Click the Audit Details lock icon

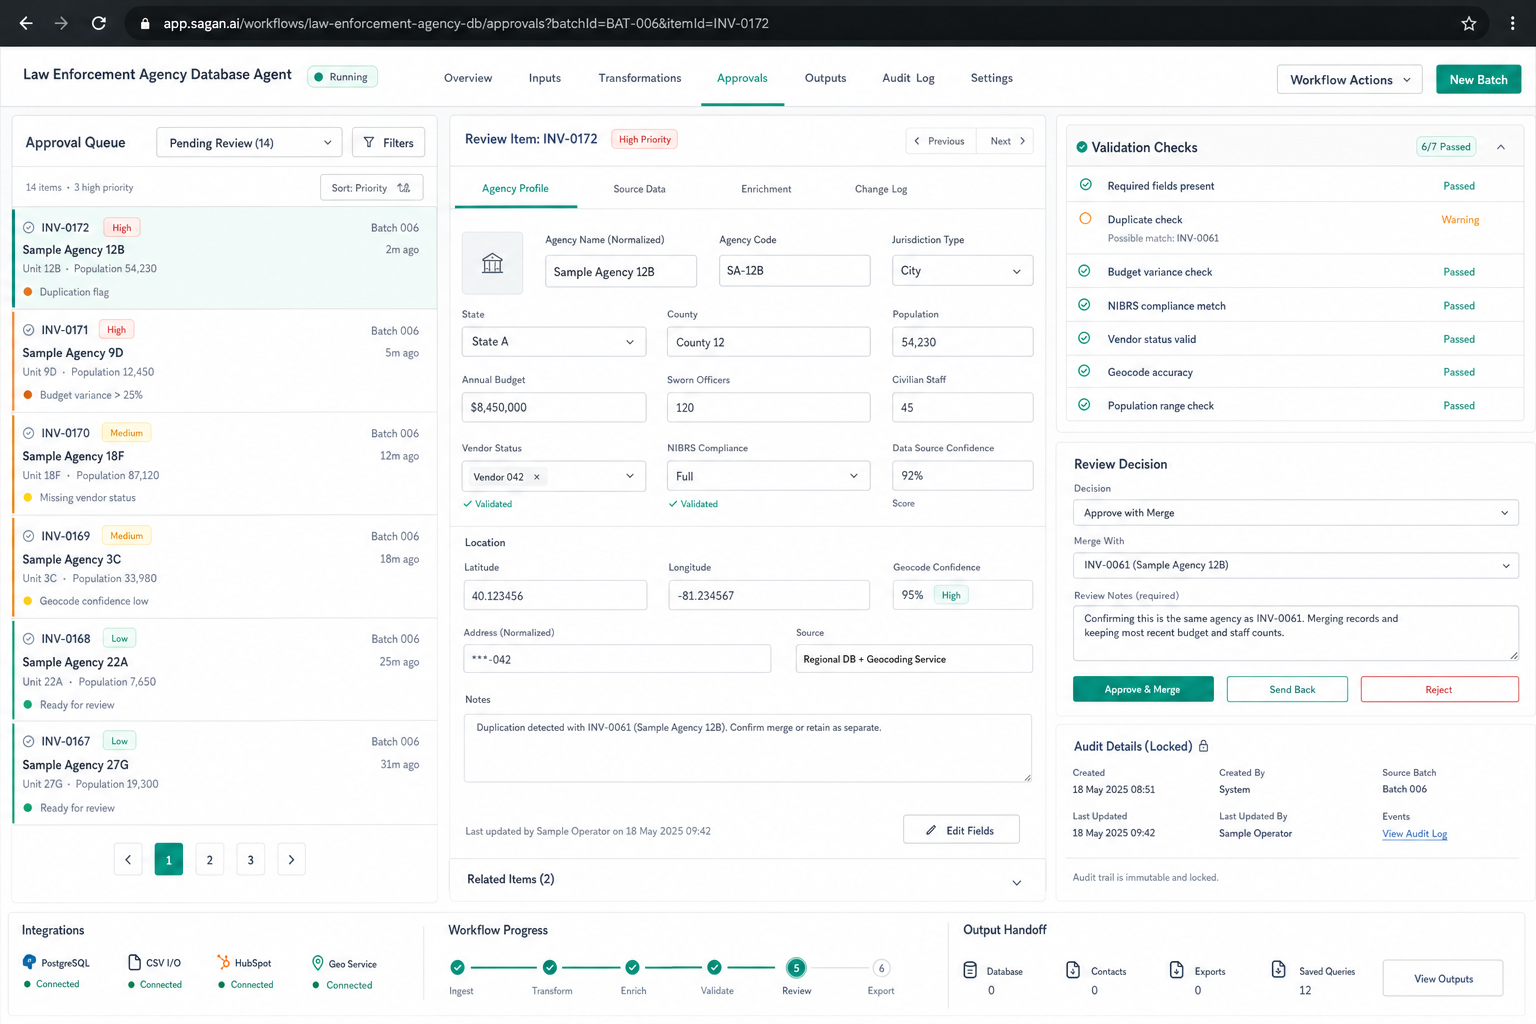[x=1204, y=746]
